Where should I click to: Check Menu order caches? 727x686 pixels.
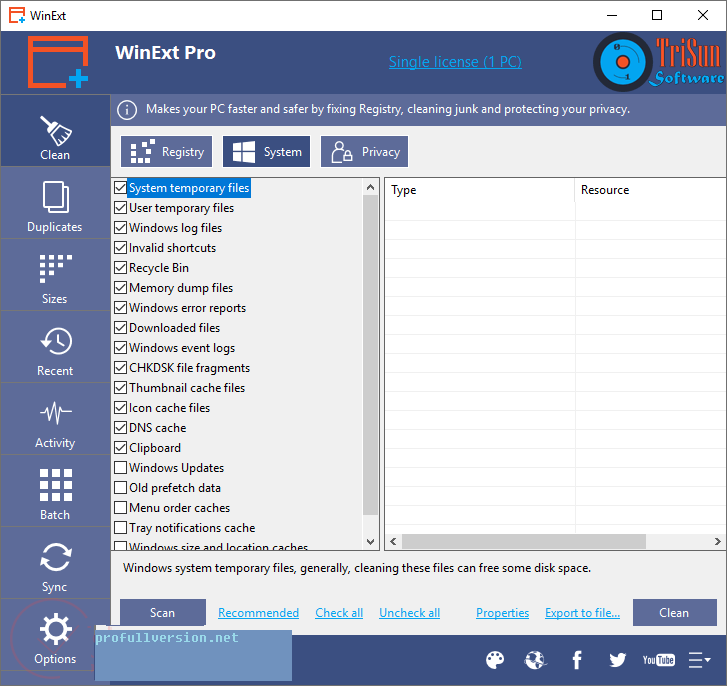(121, 508)
